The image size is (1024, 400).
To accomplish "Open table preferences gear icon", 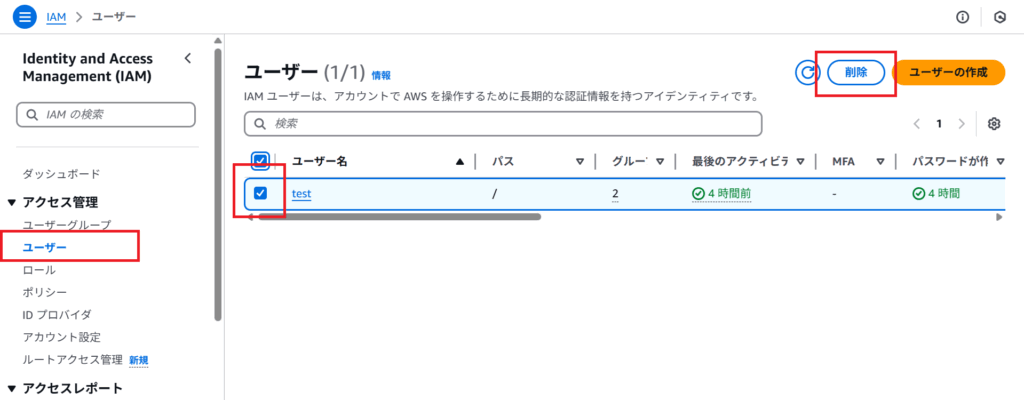I will 994,124.
